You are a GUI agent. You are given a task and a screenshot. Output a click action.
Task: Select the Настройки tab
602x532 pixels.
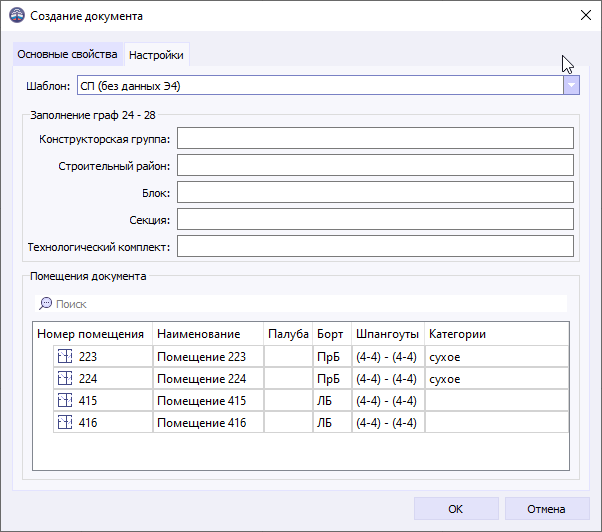[x=156, y=55]
